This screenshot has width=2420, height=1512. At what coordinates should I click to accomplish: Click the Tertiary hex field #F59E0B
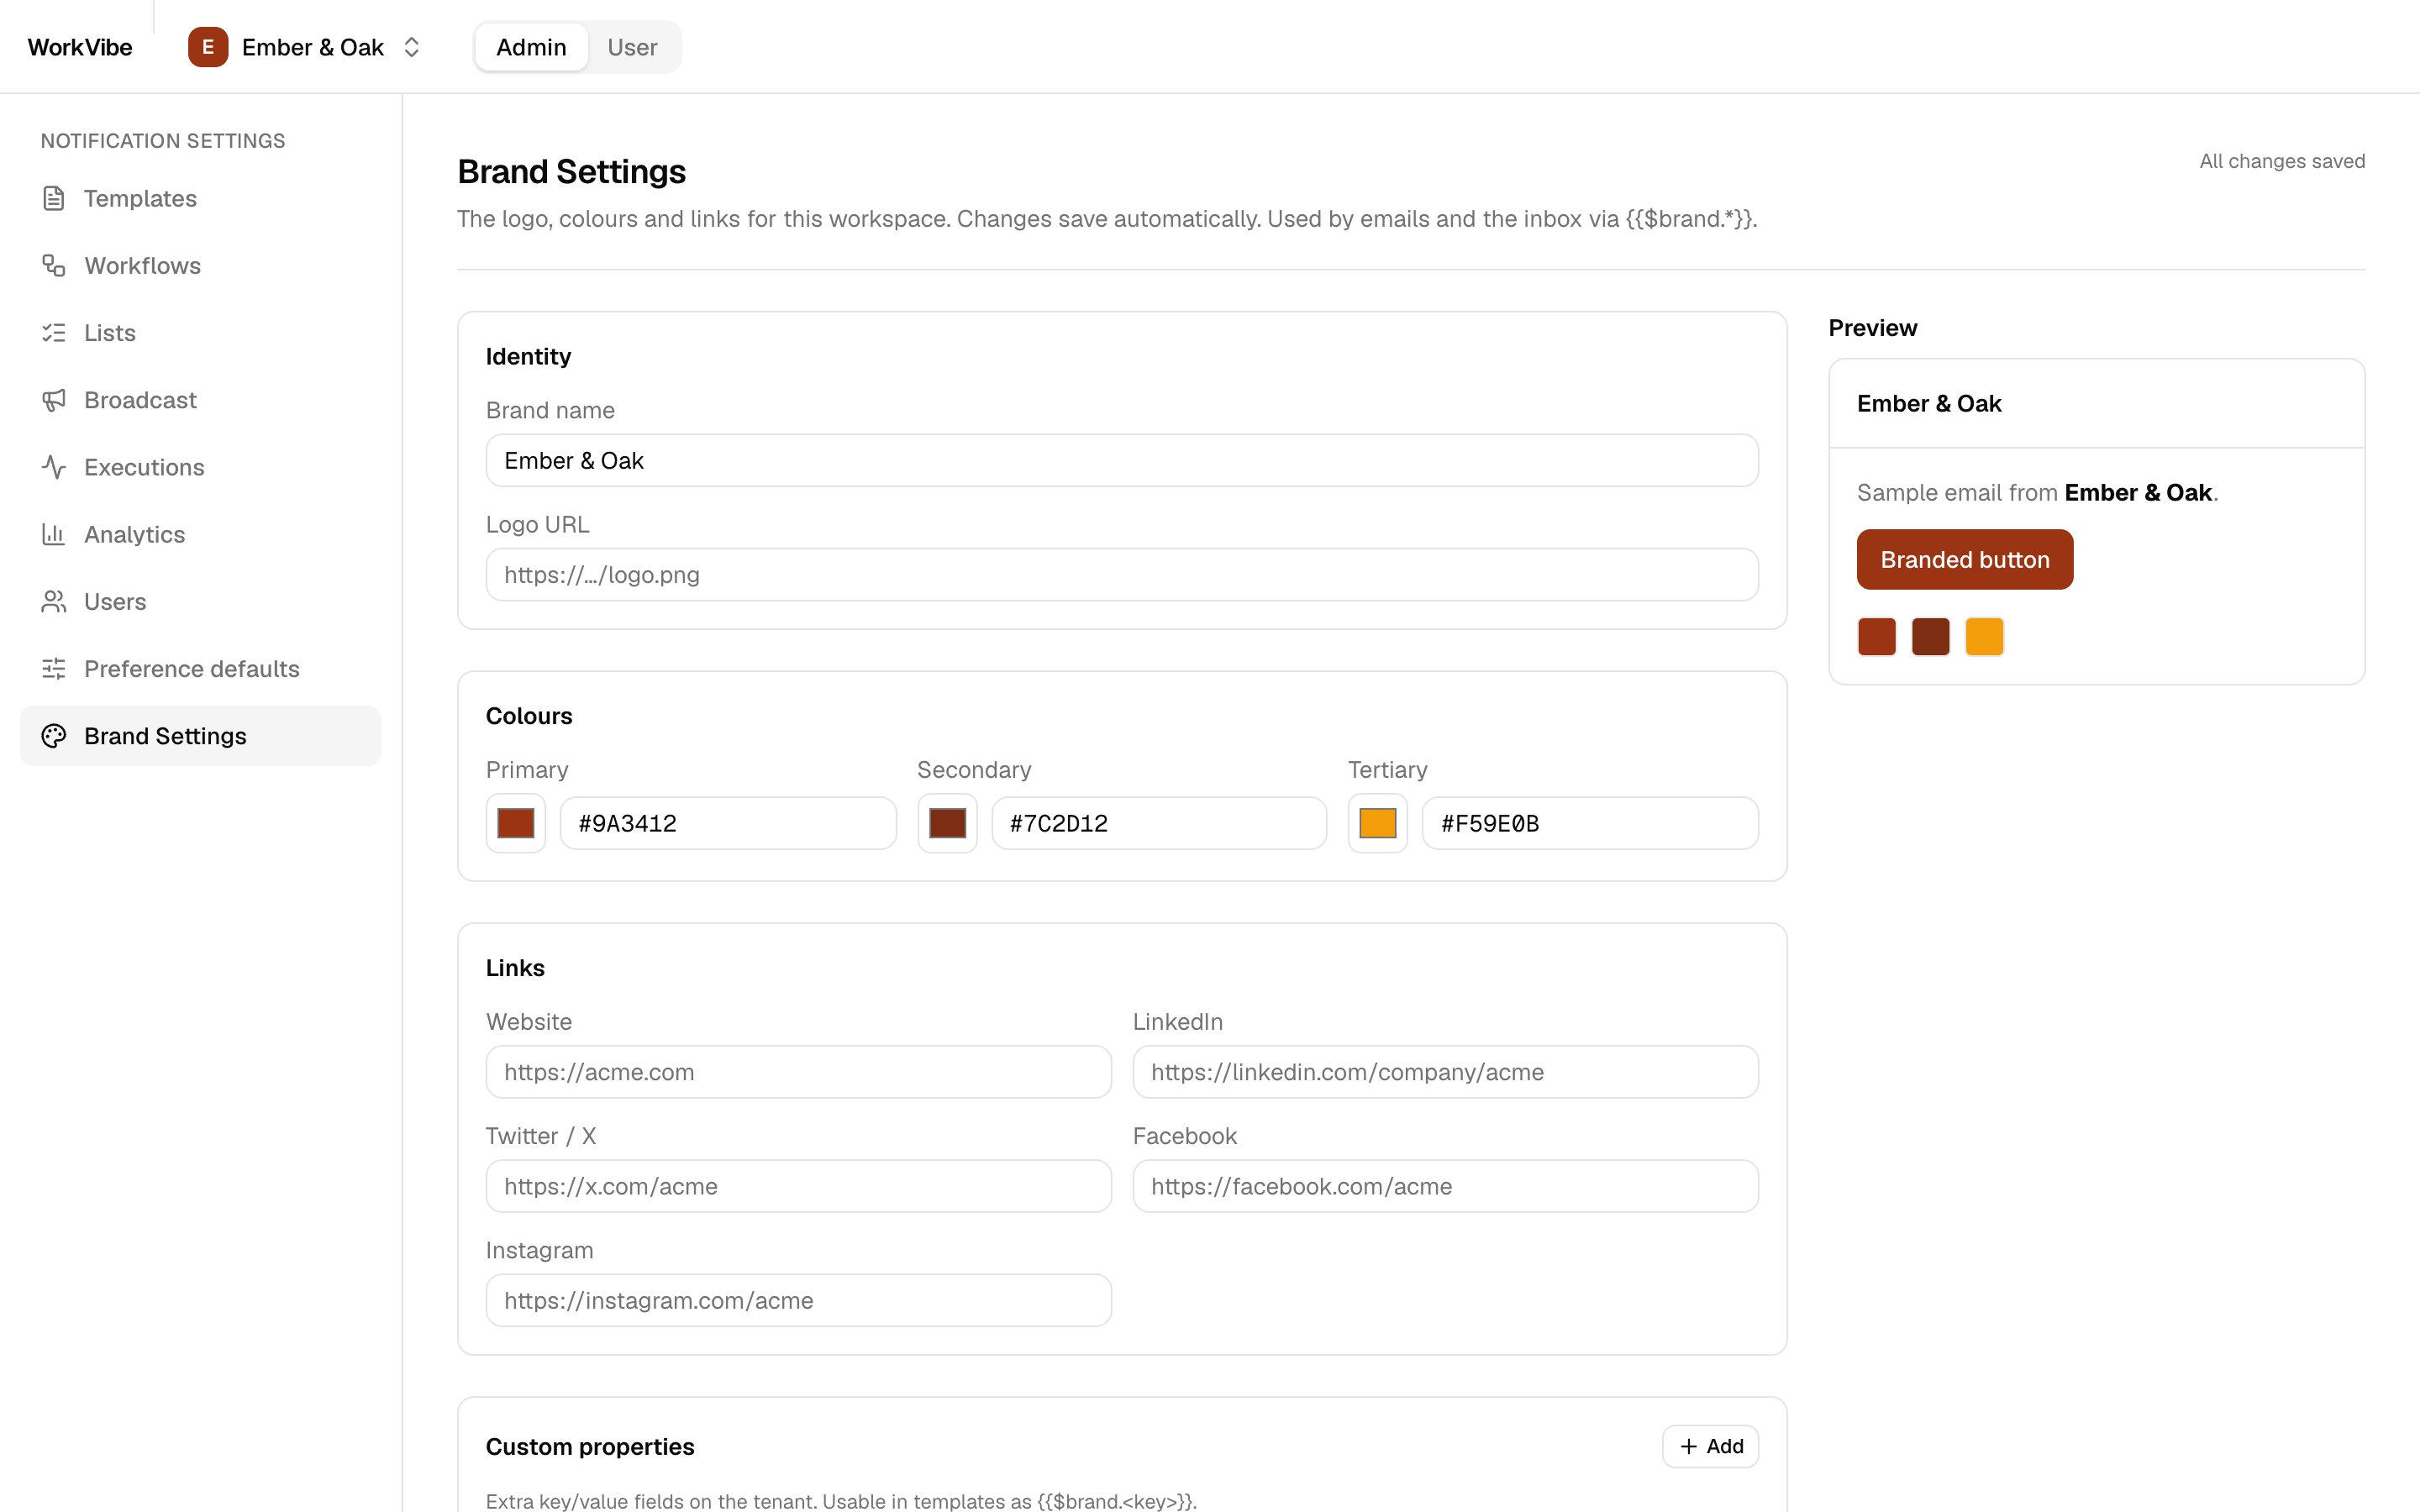[1590, 823]
